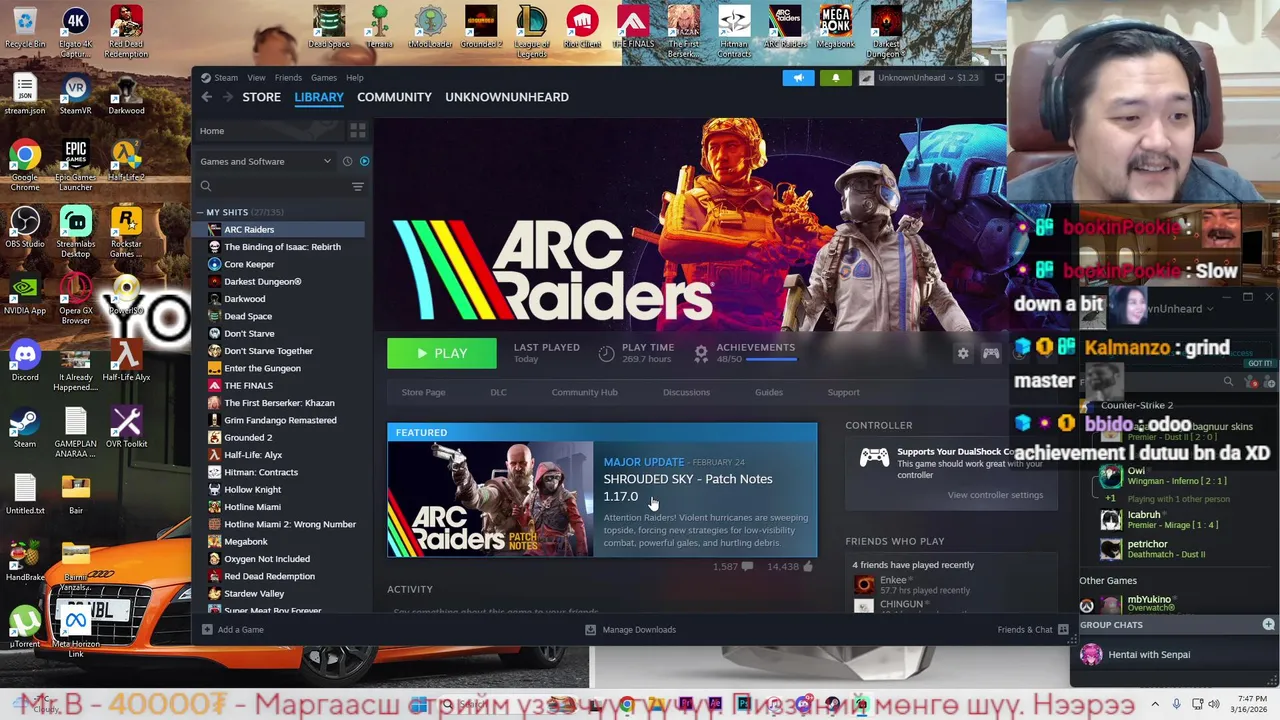Expand Games and Software dropdown

click(x=265, y=161)
